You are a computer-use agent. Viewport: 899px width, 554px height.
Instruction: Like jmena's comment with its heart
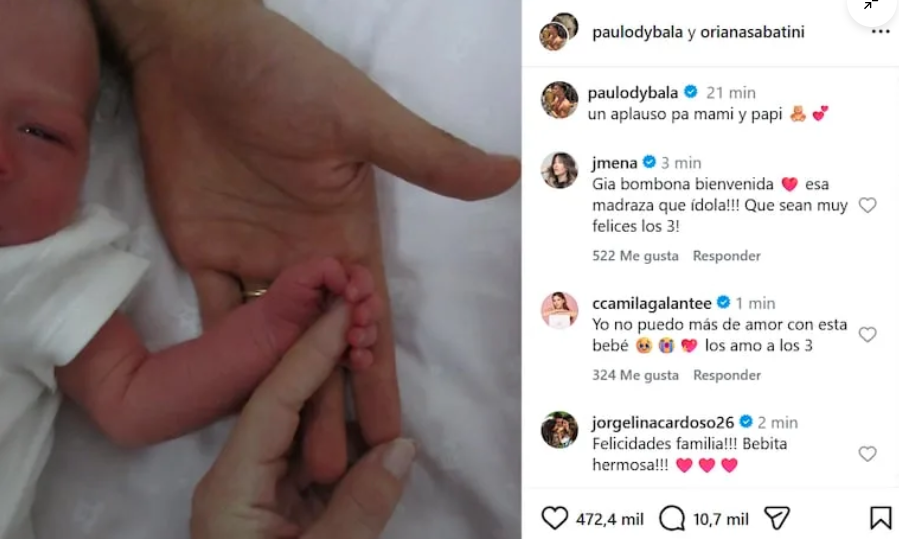point(867,205)
